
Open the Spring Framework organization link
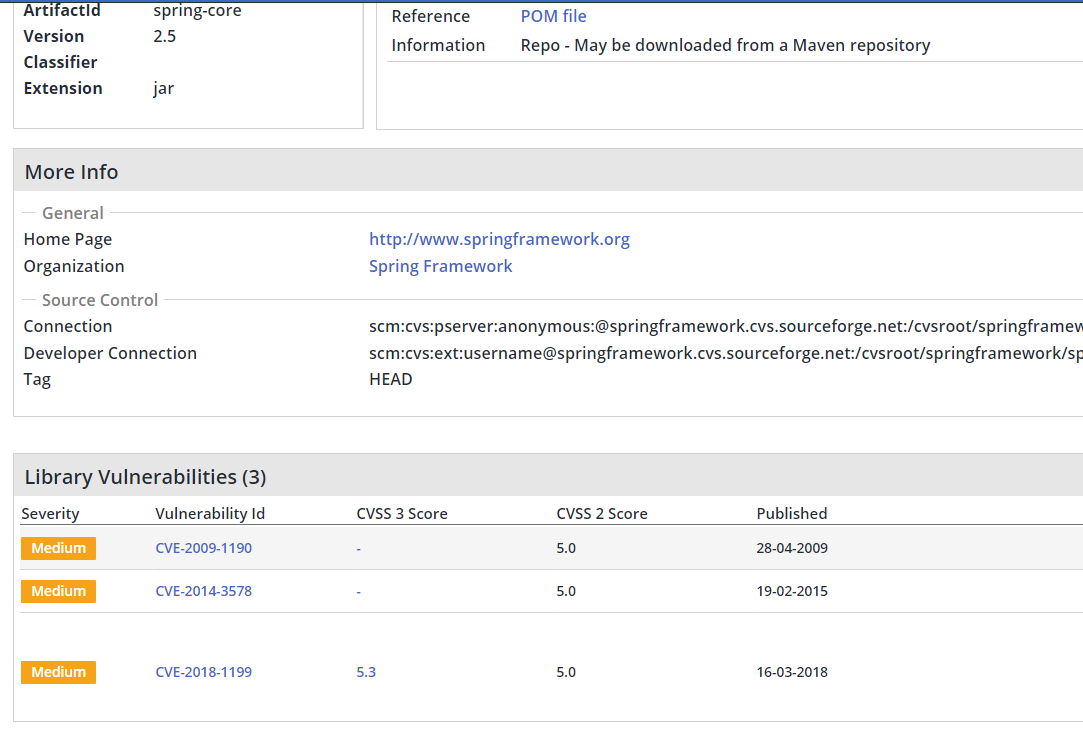click(x=440, y=266)
